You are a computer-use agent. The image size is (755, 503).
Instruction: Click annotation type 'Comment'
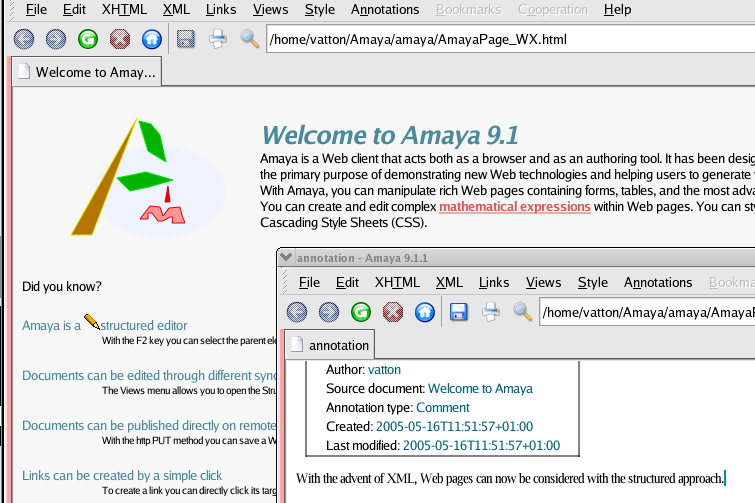443,408
